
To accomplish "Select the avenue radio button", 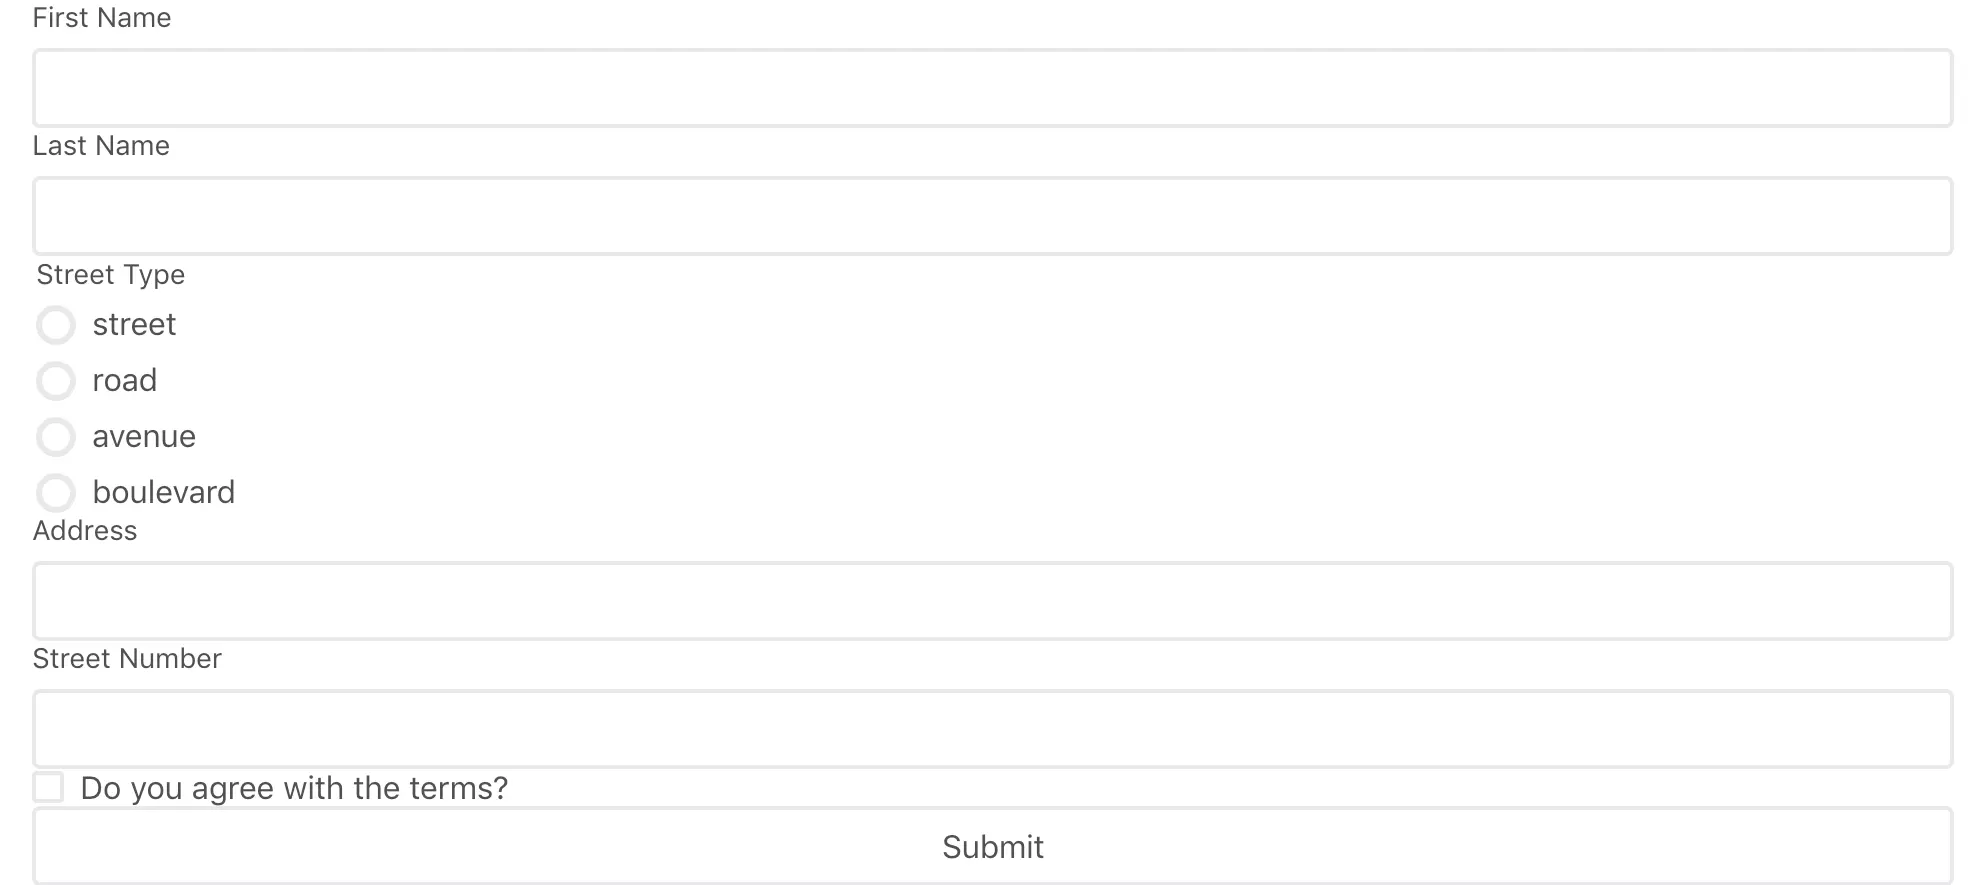I will [x=56, y=437].
